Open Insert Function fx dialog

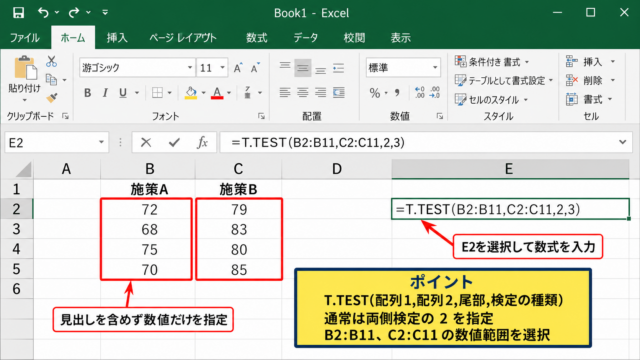coord(202,142)
